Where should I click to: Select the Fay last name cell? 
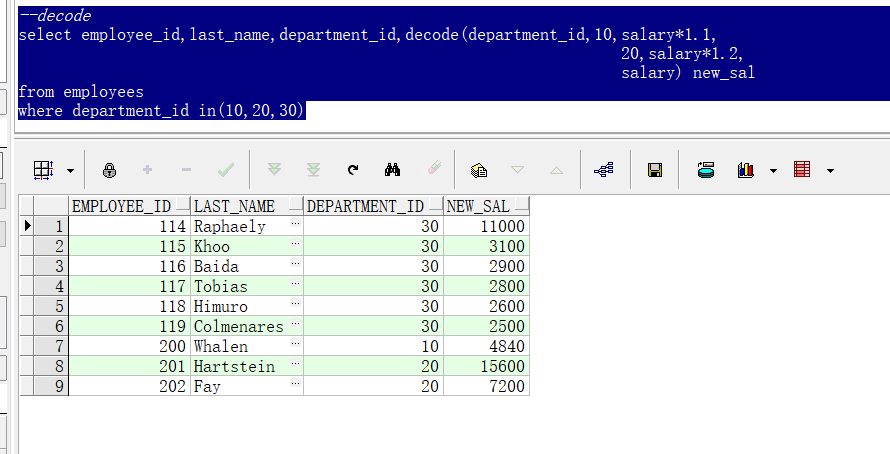(247, 386)
